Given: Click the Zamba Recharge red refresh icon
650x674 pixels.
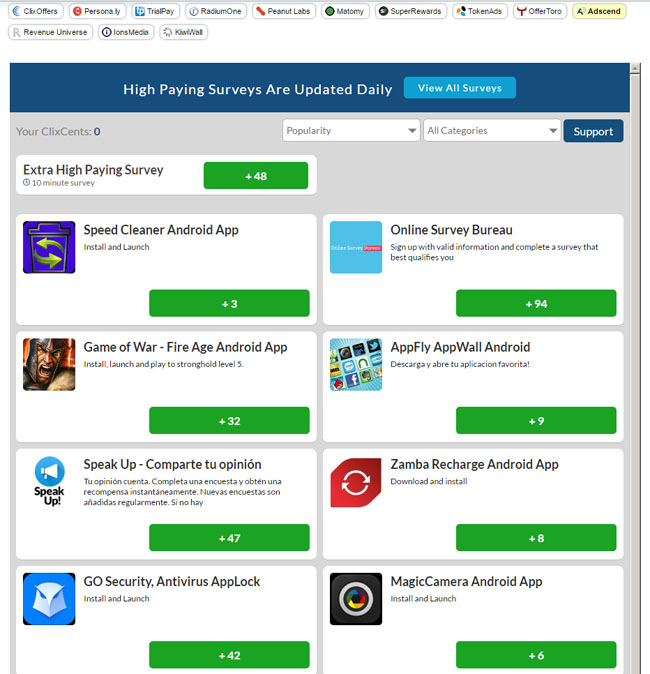Looking at the screenshot, I should (x=356, y=482).
